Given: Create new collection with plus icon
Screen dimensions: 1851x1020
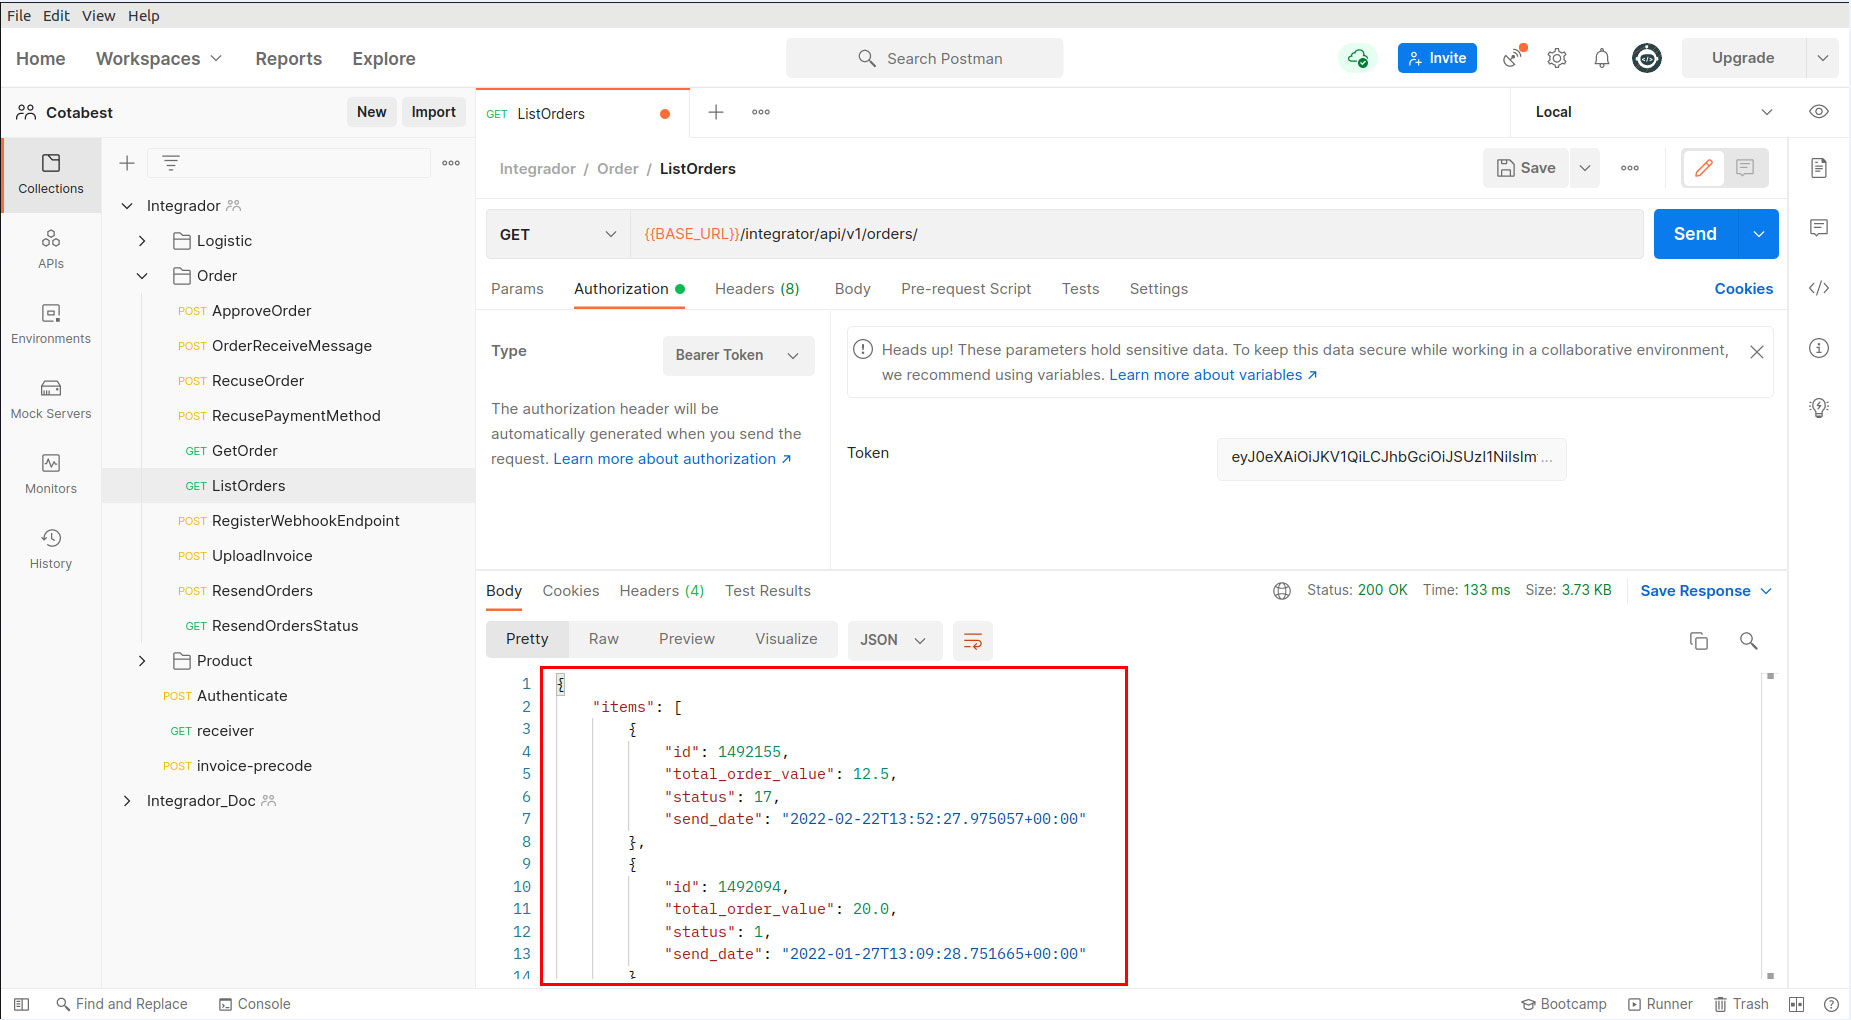Looking at the screenshot, I should [127, 163].
